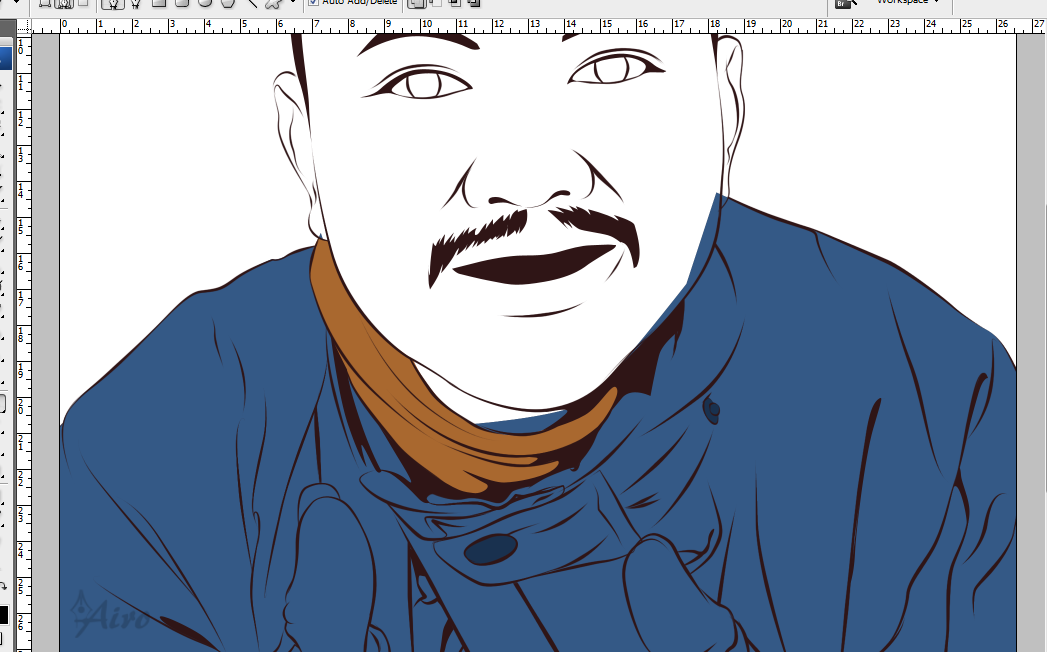Image resolution: width=1047 pixels, height=652 pixels.
Task: Enable Paths drawing mode in options bar
Action: 65,3
